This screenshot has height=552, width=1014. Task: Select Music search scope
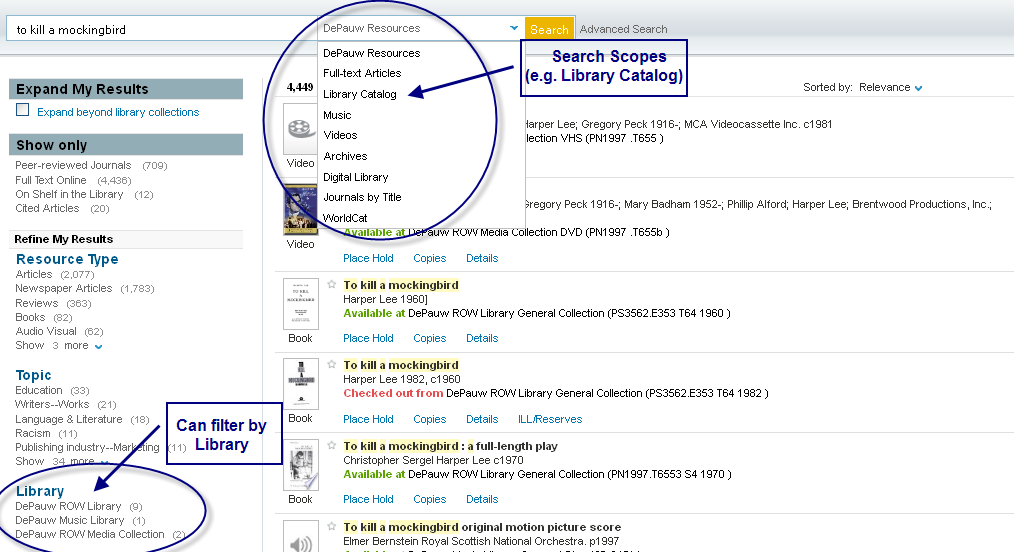click(x=337, y=115)
